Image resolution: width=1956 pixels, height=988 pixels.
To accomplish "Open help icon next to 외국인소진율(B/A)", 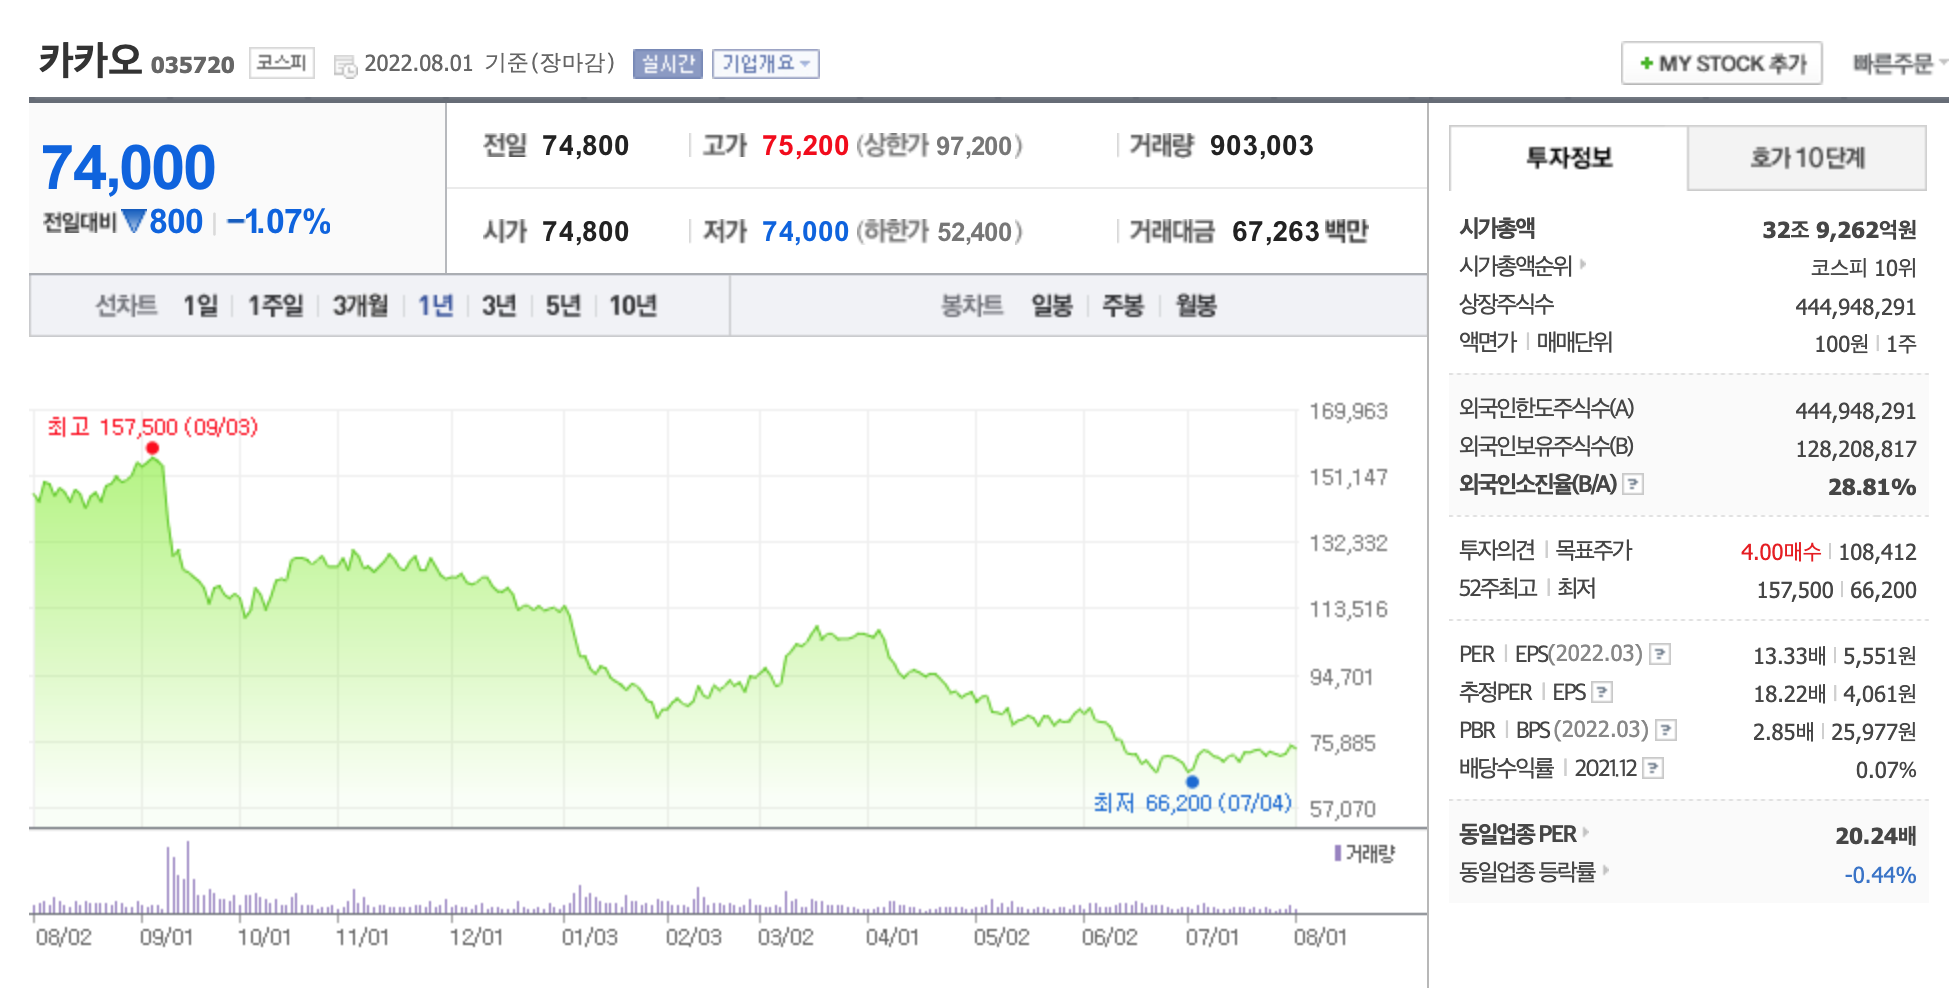I will (x=1633, y=485).
